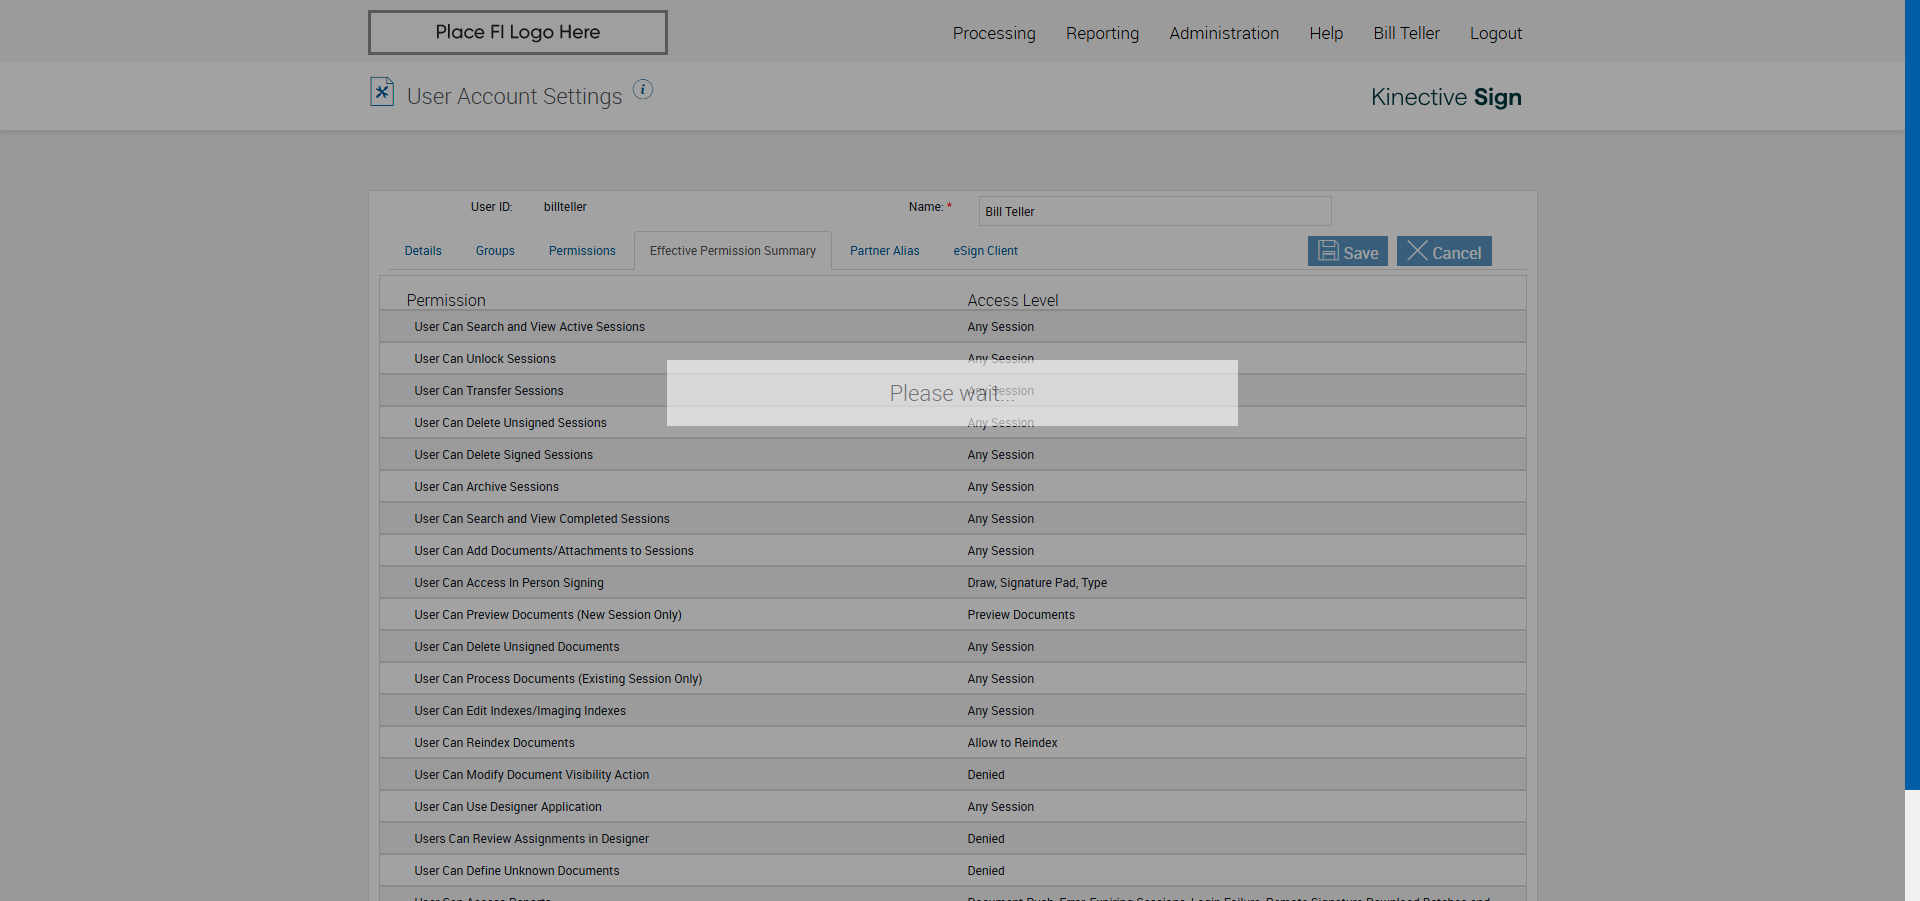Screen dimensions: 1920x901
Task: Click the Place FI Logo Here box
Action: [517, 32]
